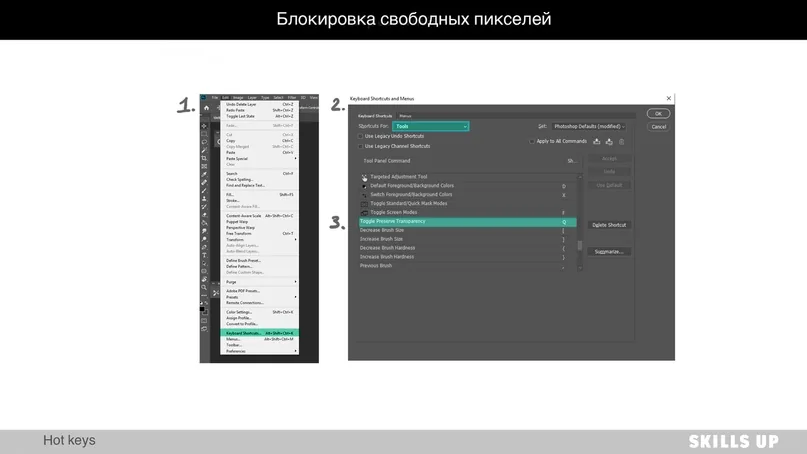Select the Lasso tool

204,142
